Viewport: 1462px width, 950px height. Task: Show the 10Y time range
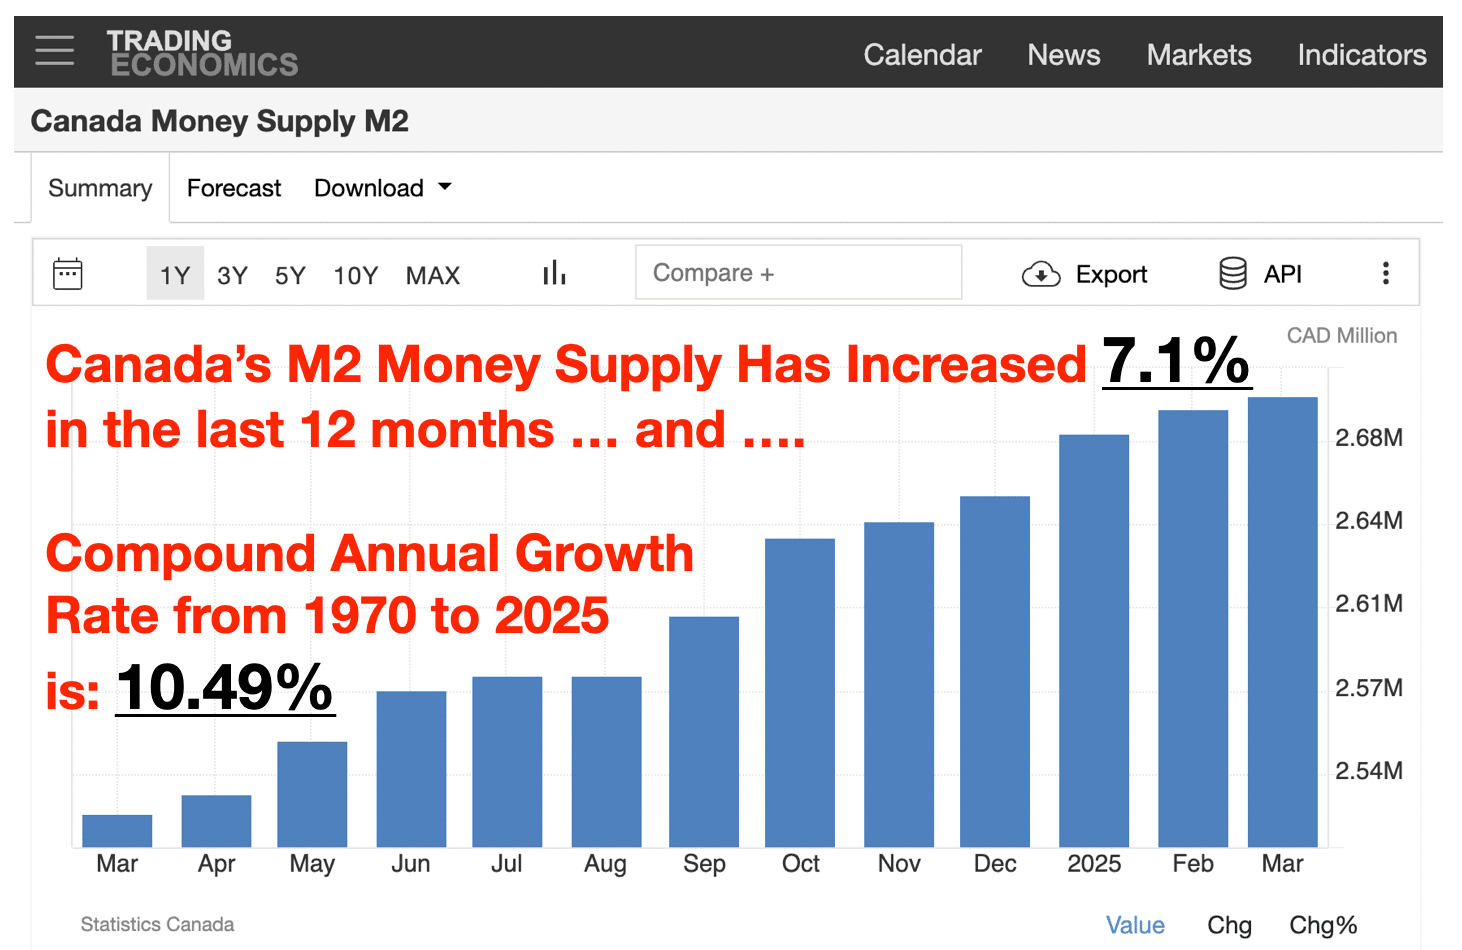tap(355, 275)
